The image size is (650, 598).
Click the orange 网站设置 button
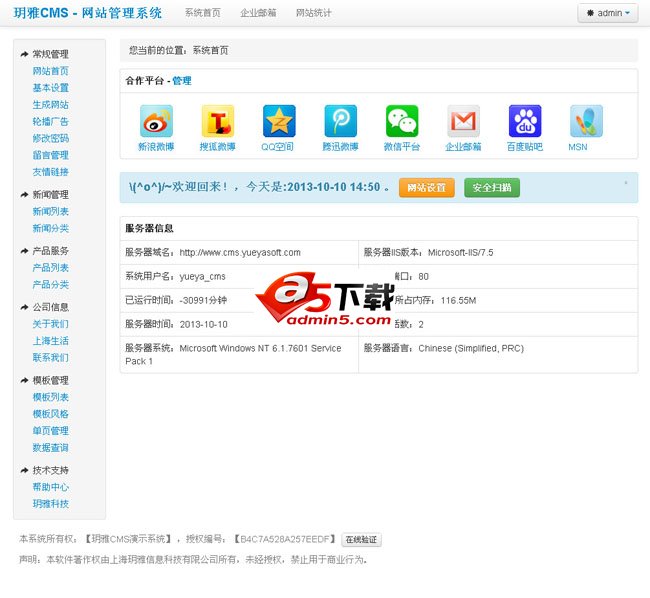[x=427, y=188]
